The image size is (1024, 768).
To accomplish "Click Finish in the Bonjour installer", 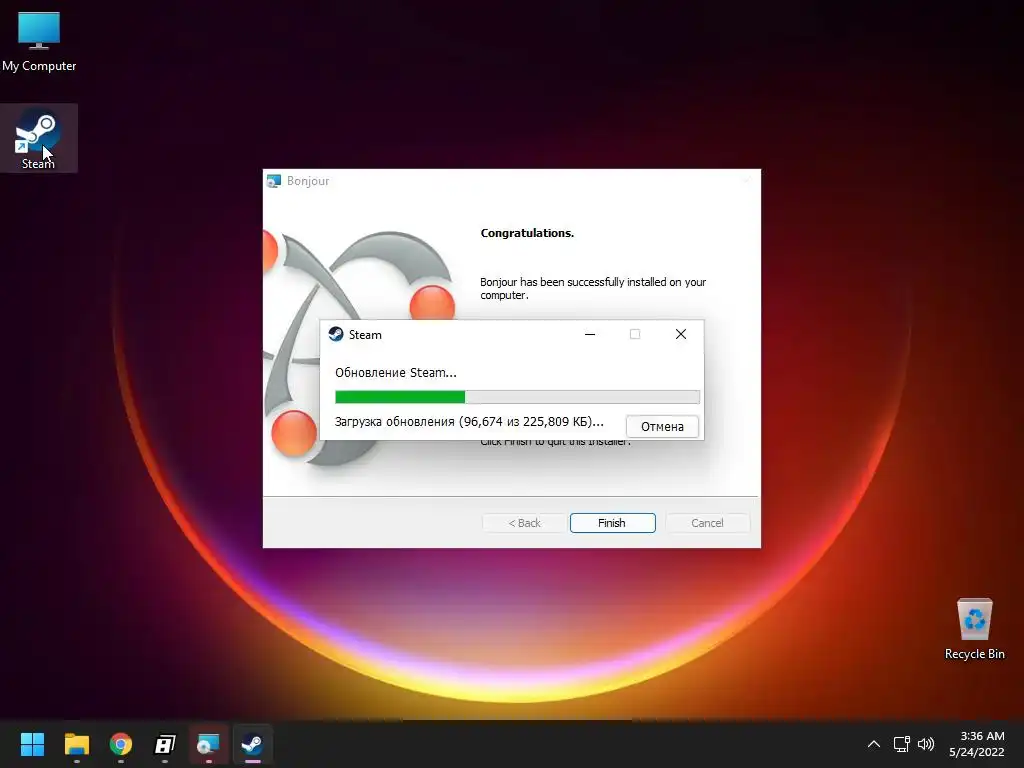I will (612, 523).
